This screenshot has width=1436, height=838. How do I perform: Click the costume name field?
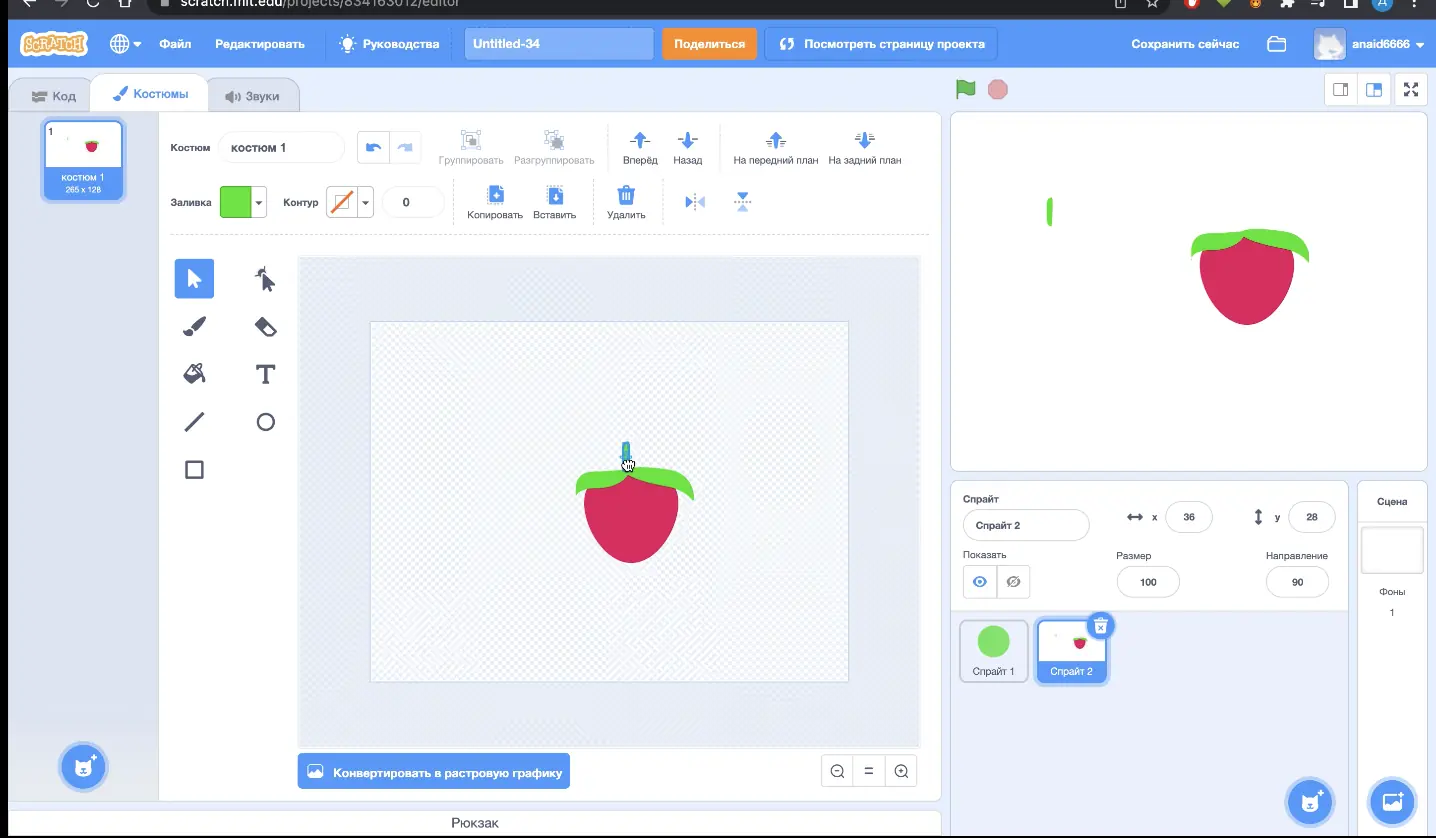[282, 147]
